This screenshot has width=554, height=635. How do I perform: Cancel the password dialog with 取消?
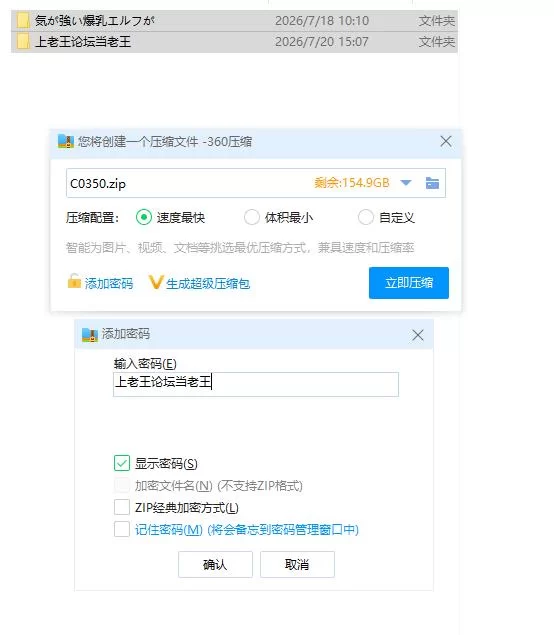pos(297,564)
